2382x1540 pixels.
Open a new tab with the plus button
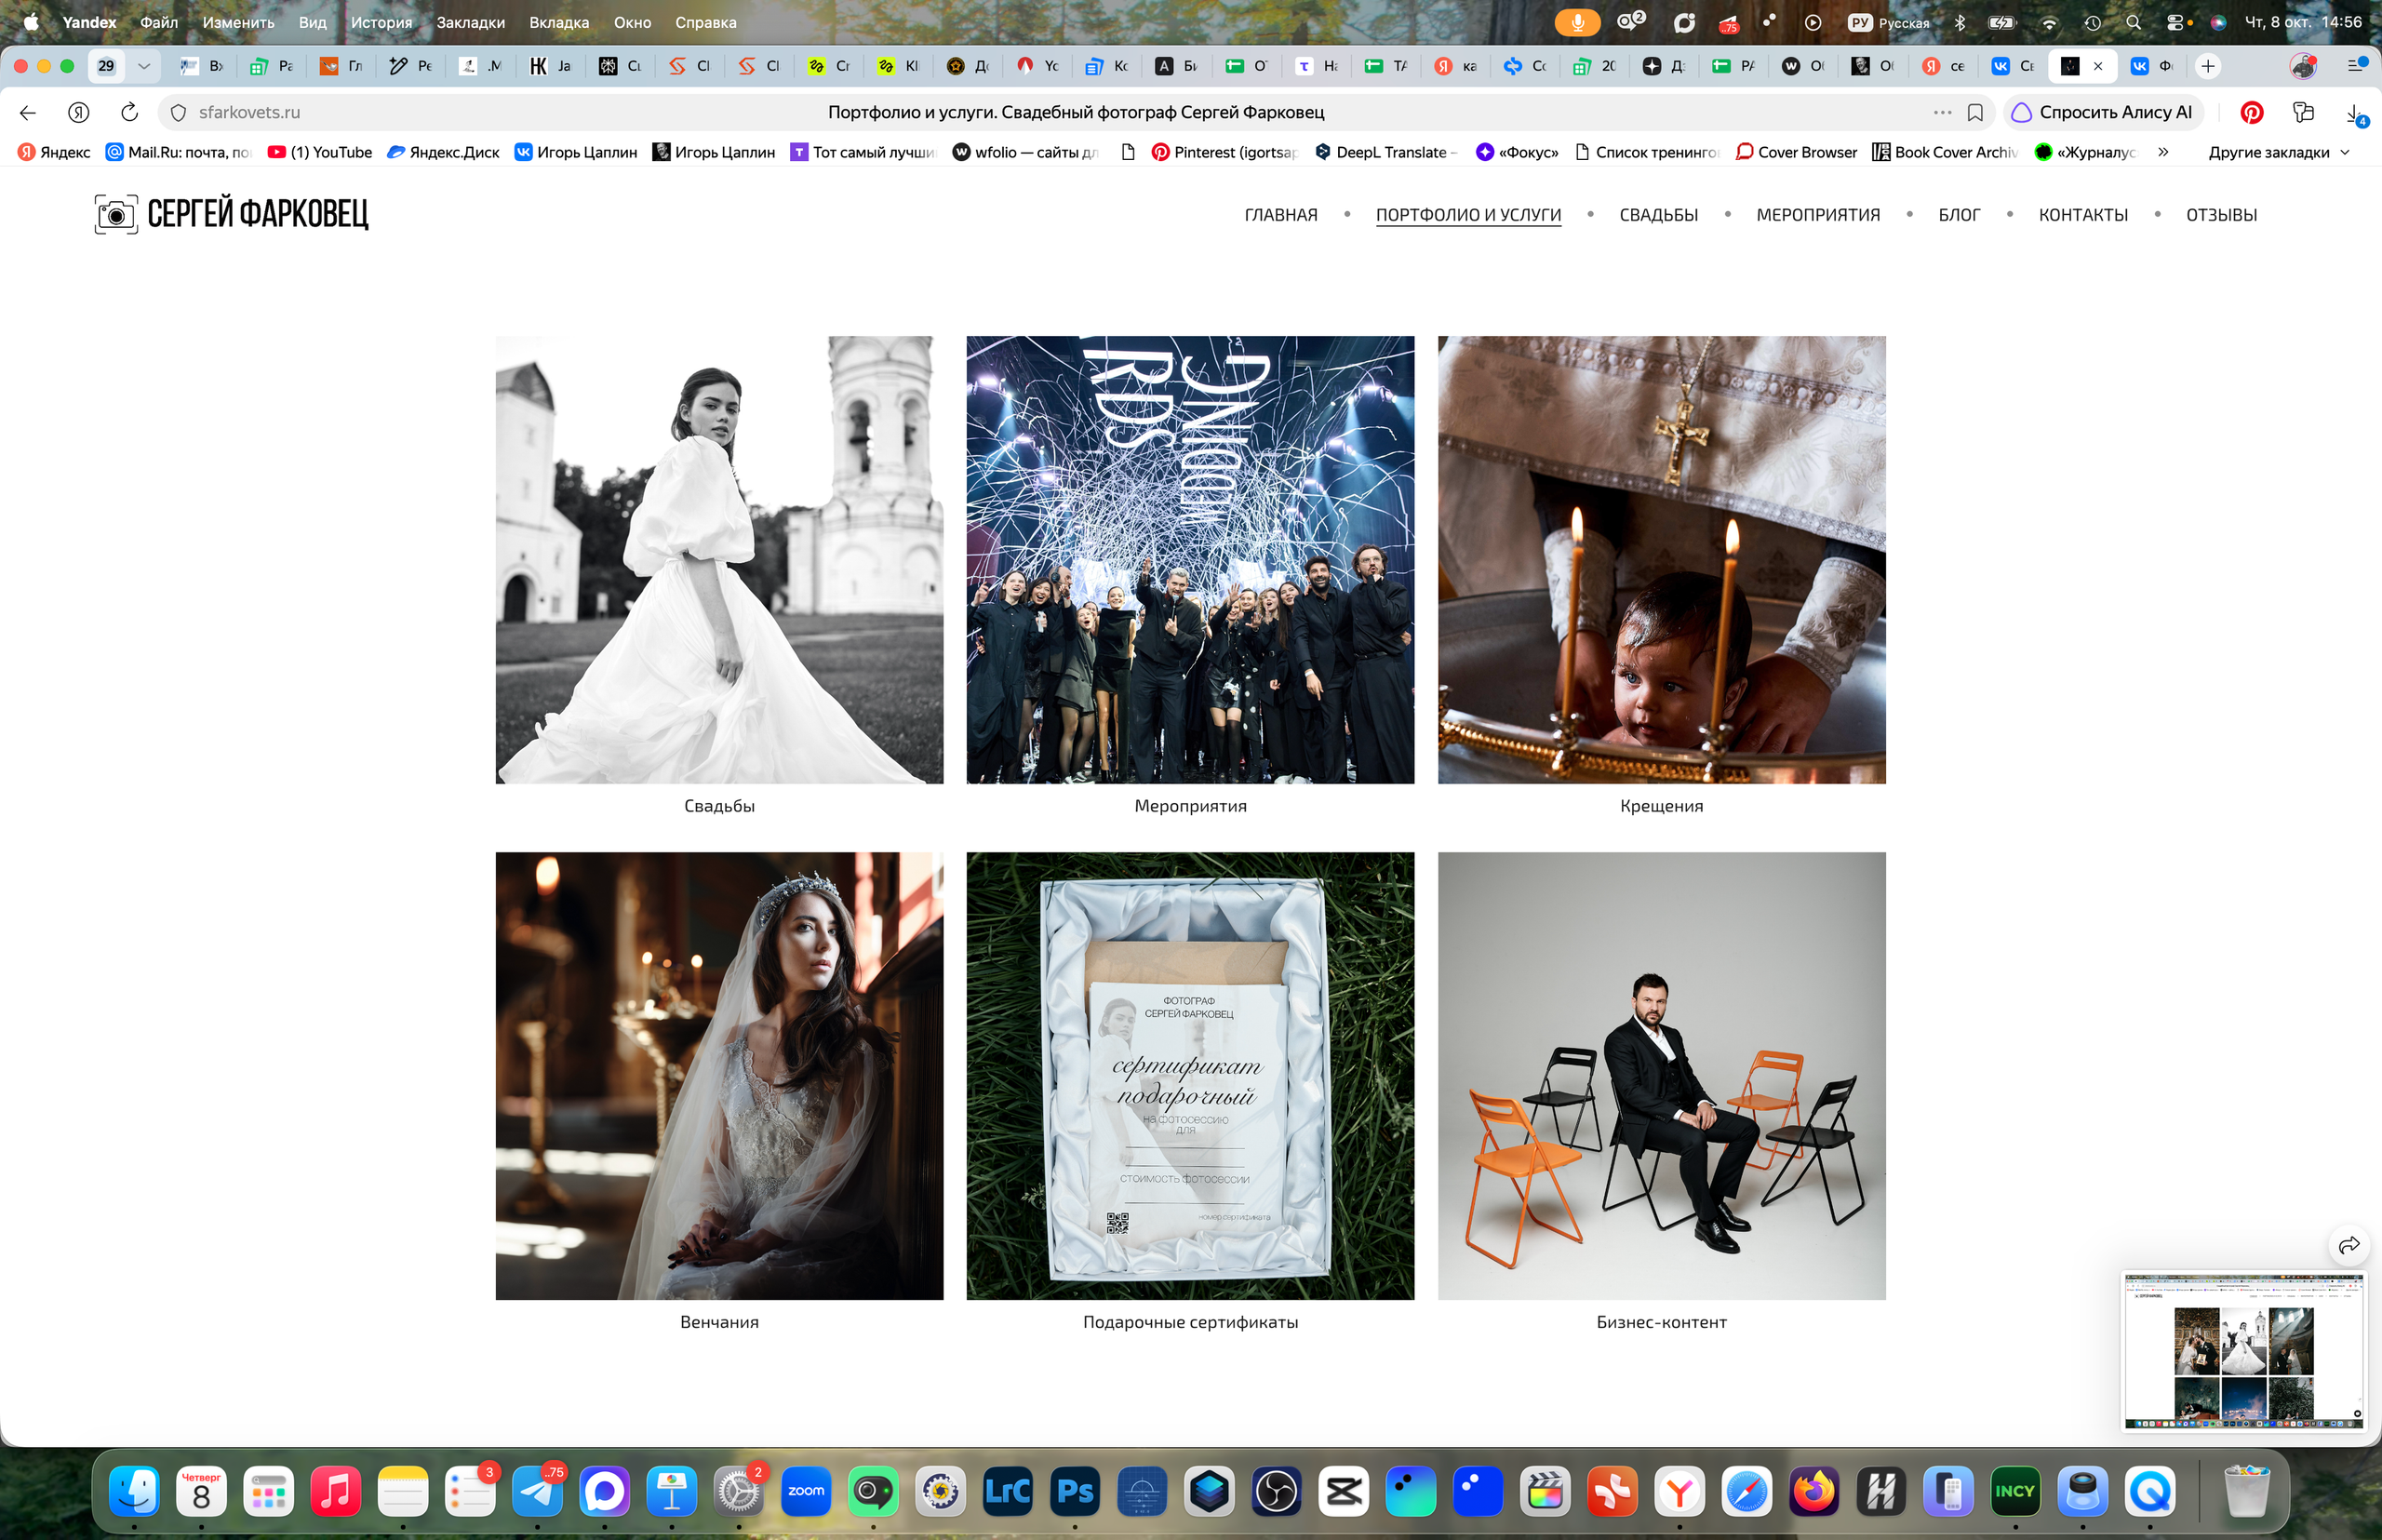(x=2207, y=66)
